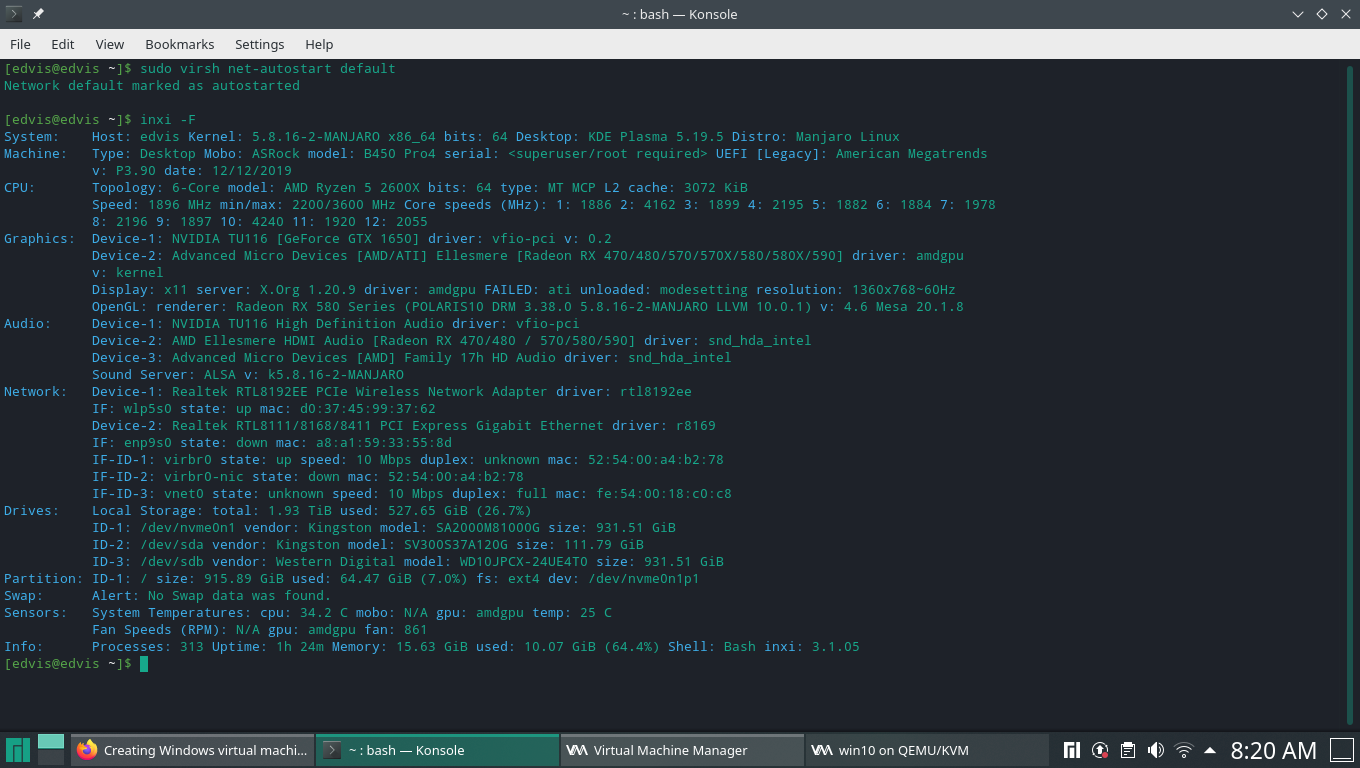Toggle the pin on all desktops icon
Image resolution: width=1360 pixels, height=768 pixels.
point(38,14)
